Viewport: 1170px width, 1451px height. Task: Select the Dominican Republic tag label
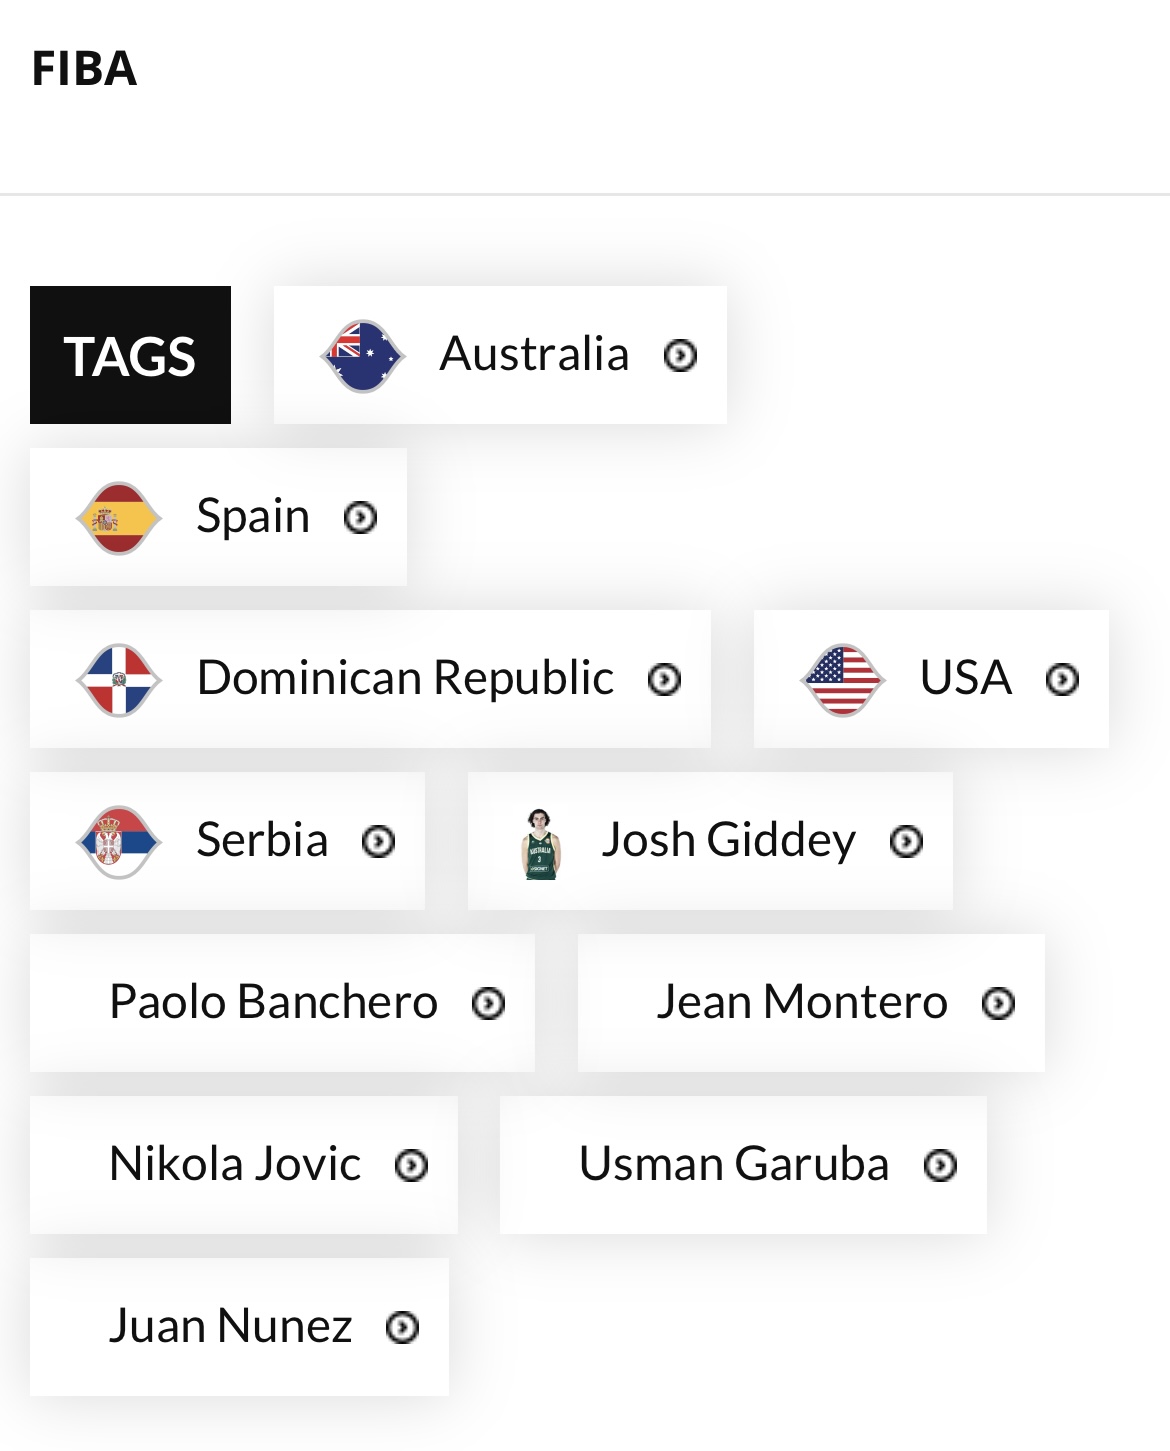405,678
